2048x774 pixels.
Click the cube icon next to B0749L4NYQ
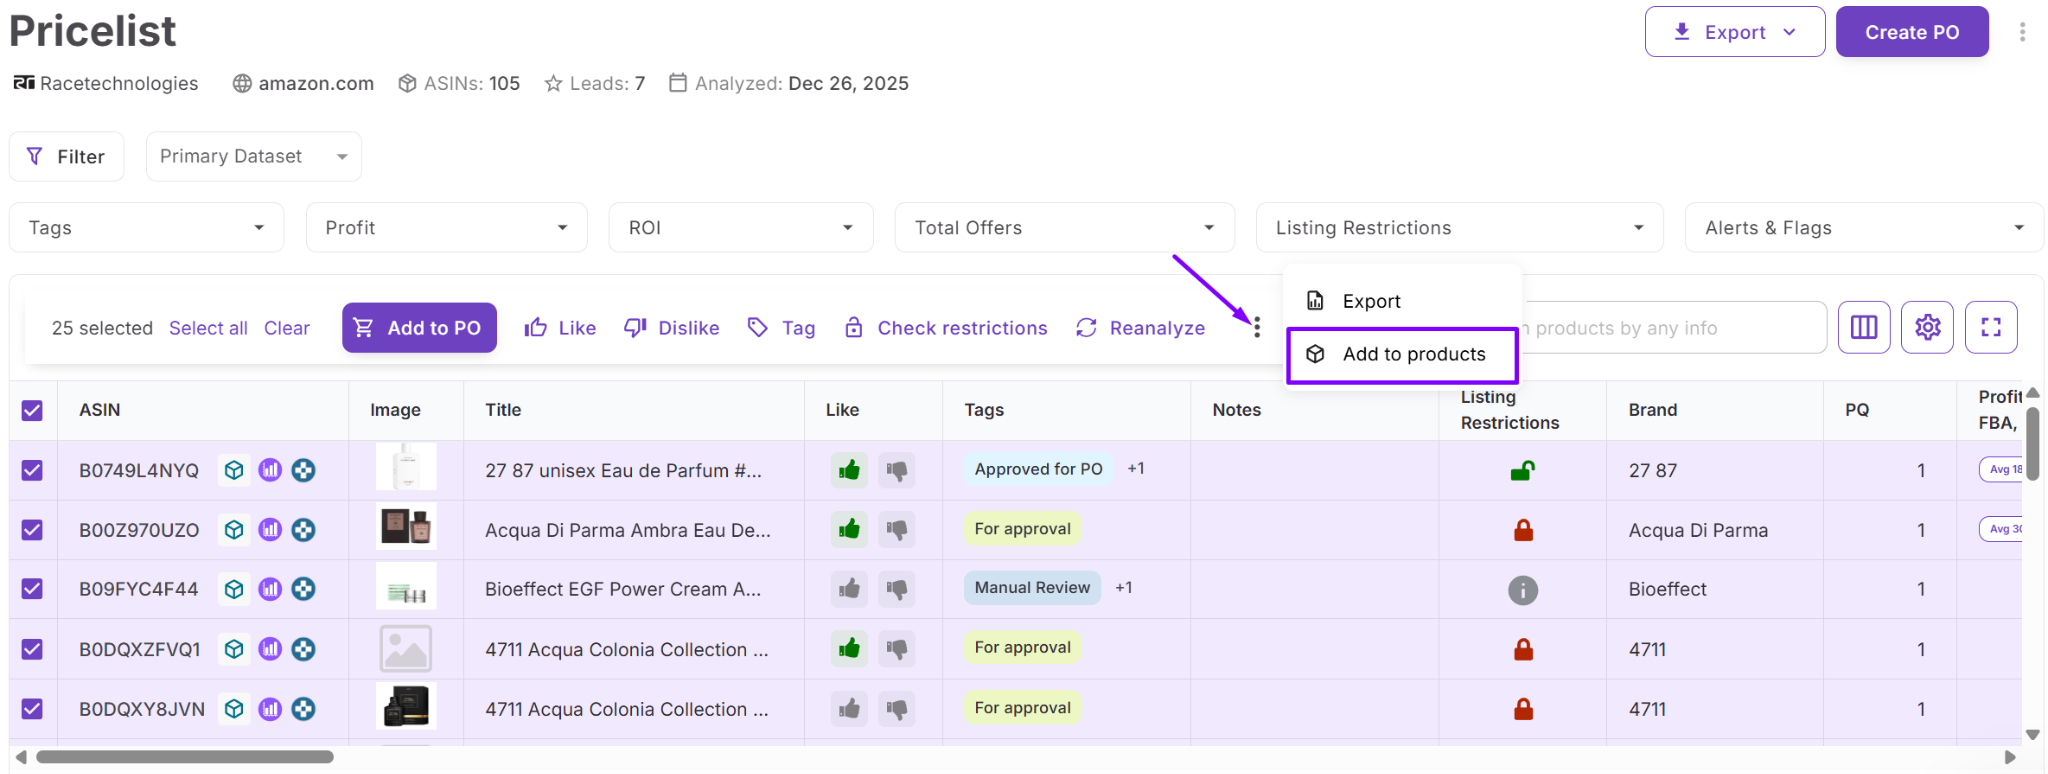click(234, 470)
